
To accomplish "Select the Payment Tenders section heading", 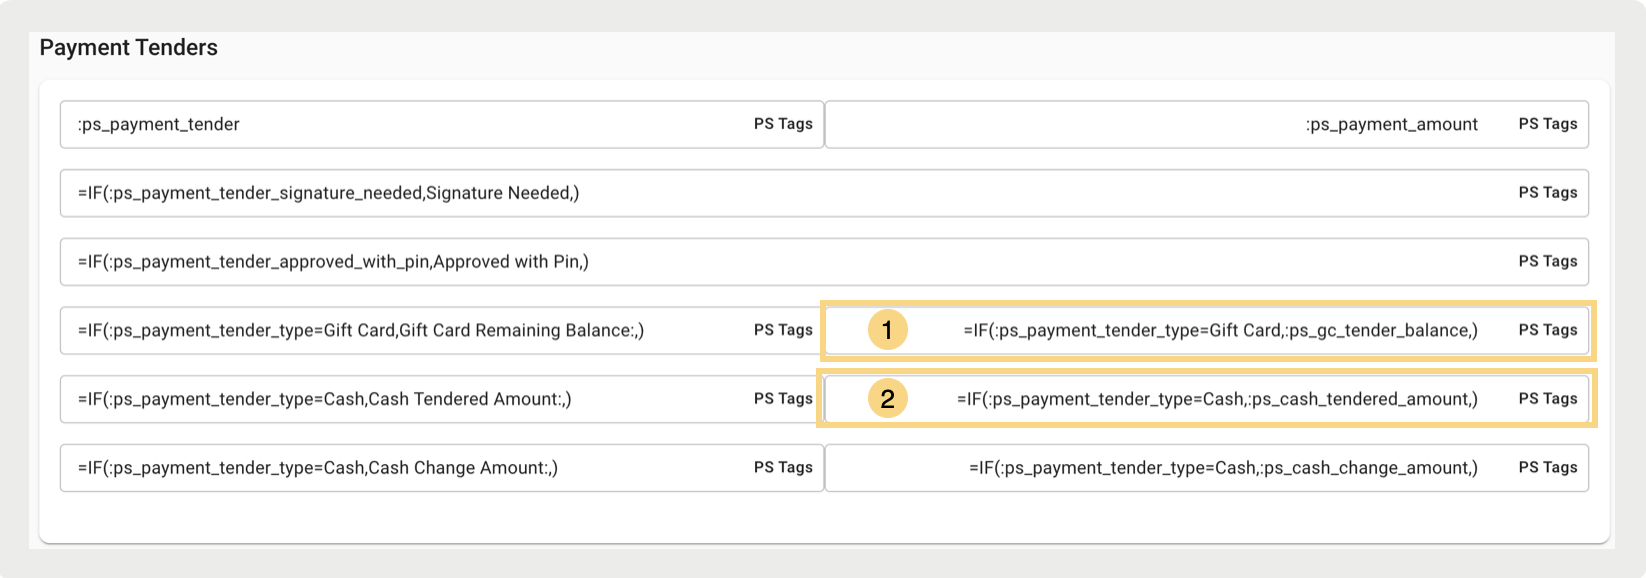I will click(129, 48).
